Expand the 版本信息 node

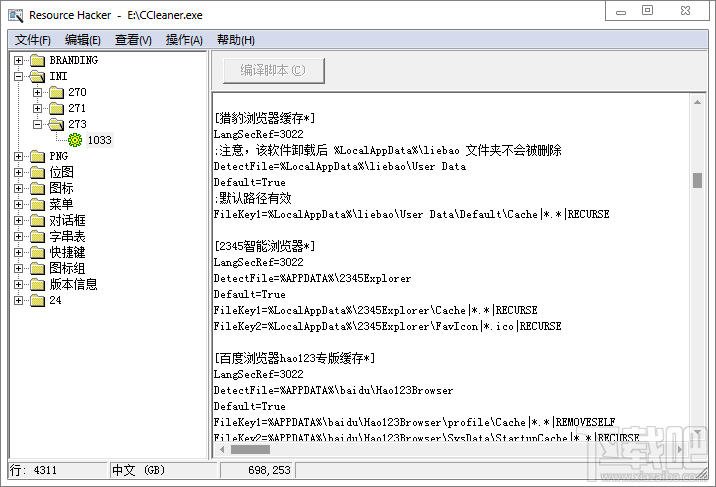coord(18,285)
